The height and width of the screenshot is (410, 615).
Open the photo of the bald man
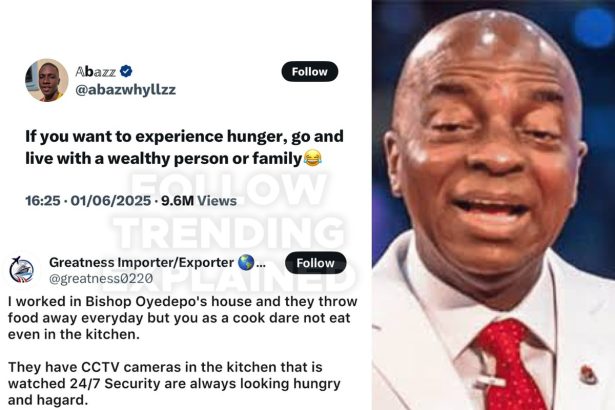pos(493,205)
